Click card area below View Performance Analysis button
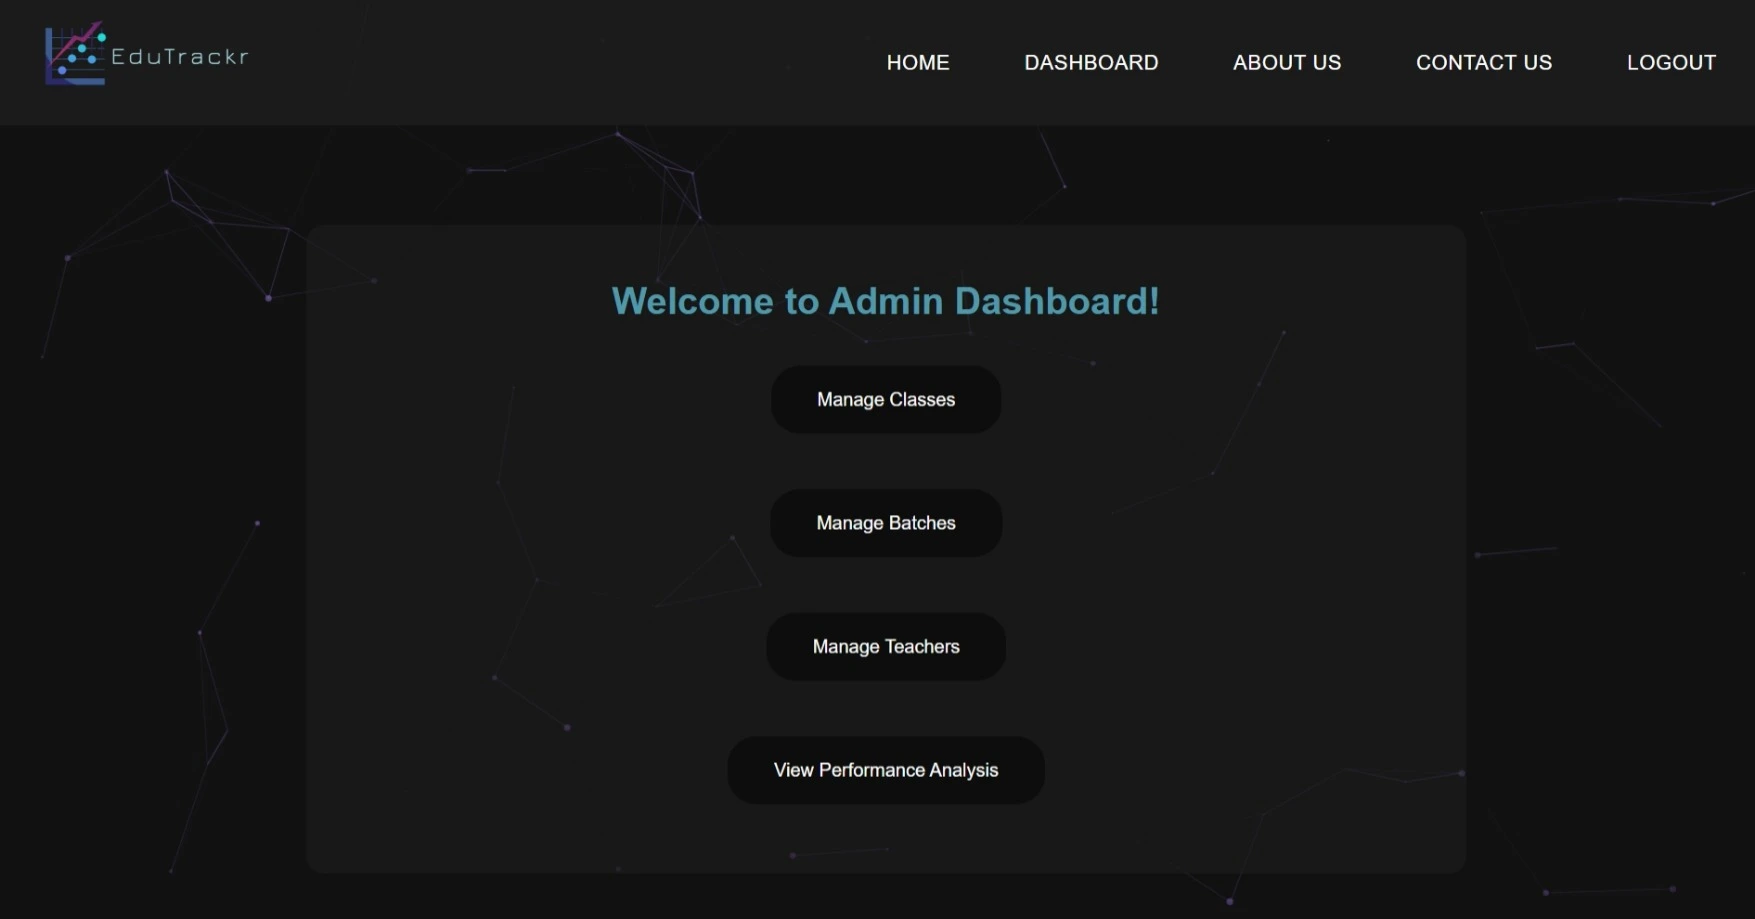 pyautogui.click(x=885, y=838)
